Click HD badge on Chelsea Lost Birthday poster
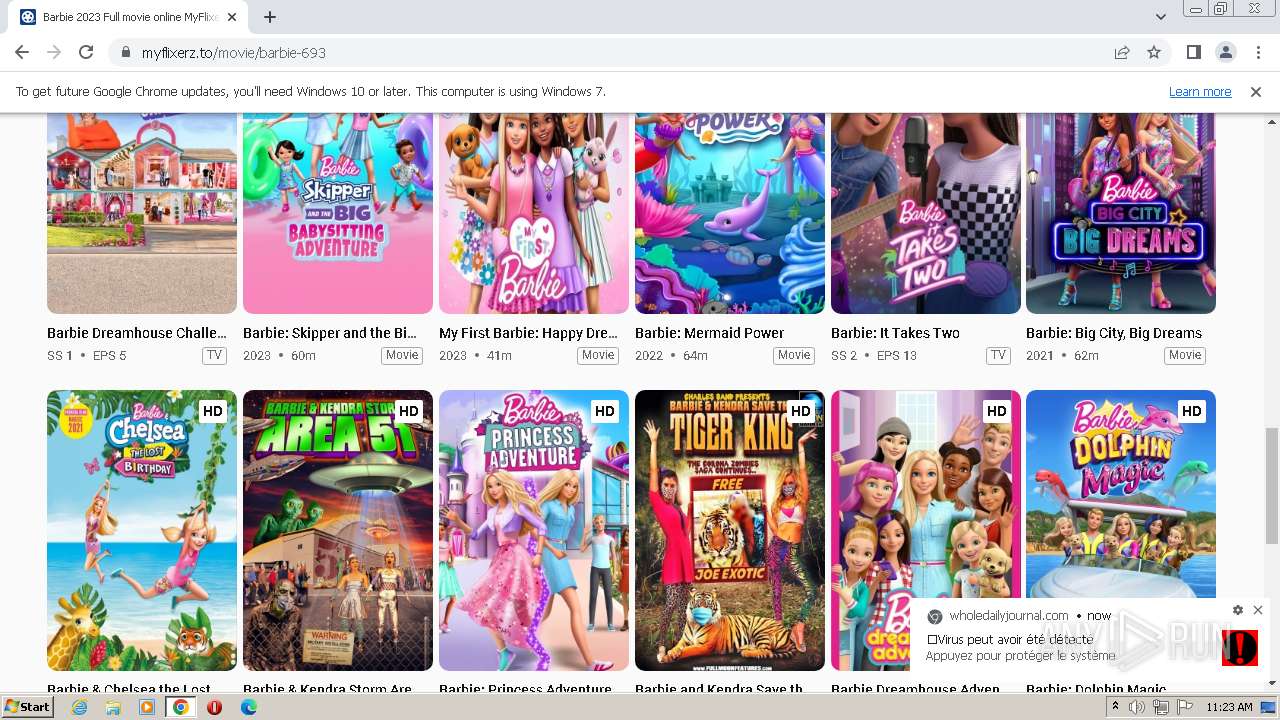1280x720 pixels. [213, 411]
